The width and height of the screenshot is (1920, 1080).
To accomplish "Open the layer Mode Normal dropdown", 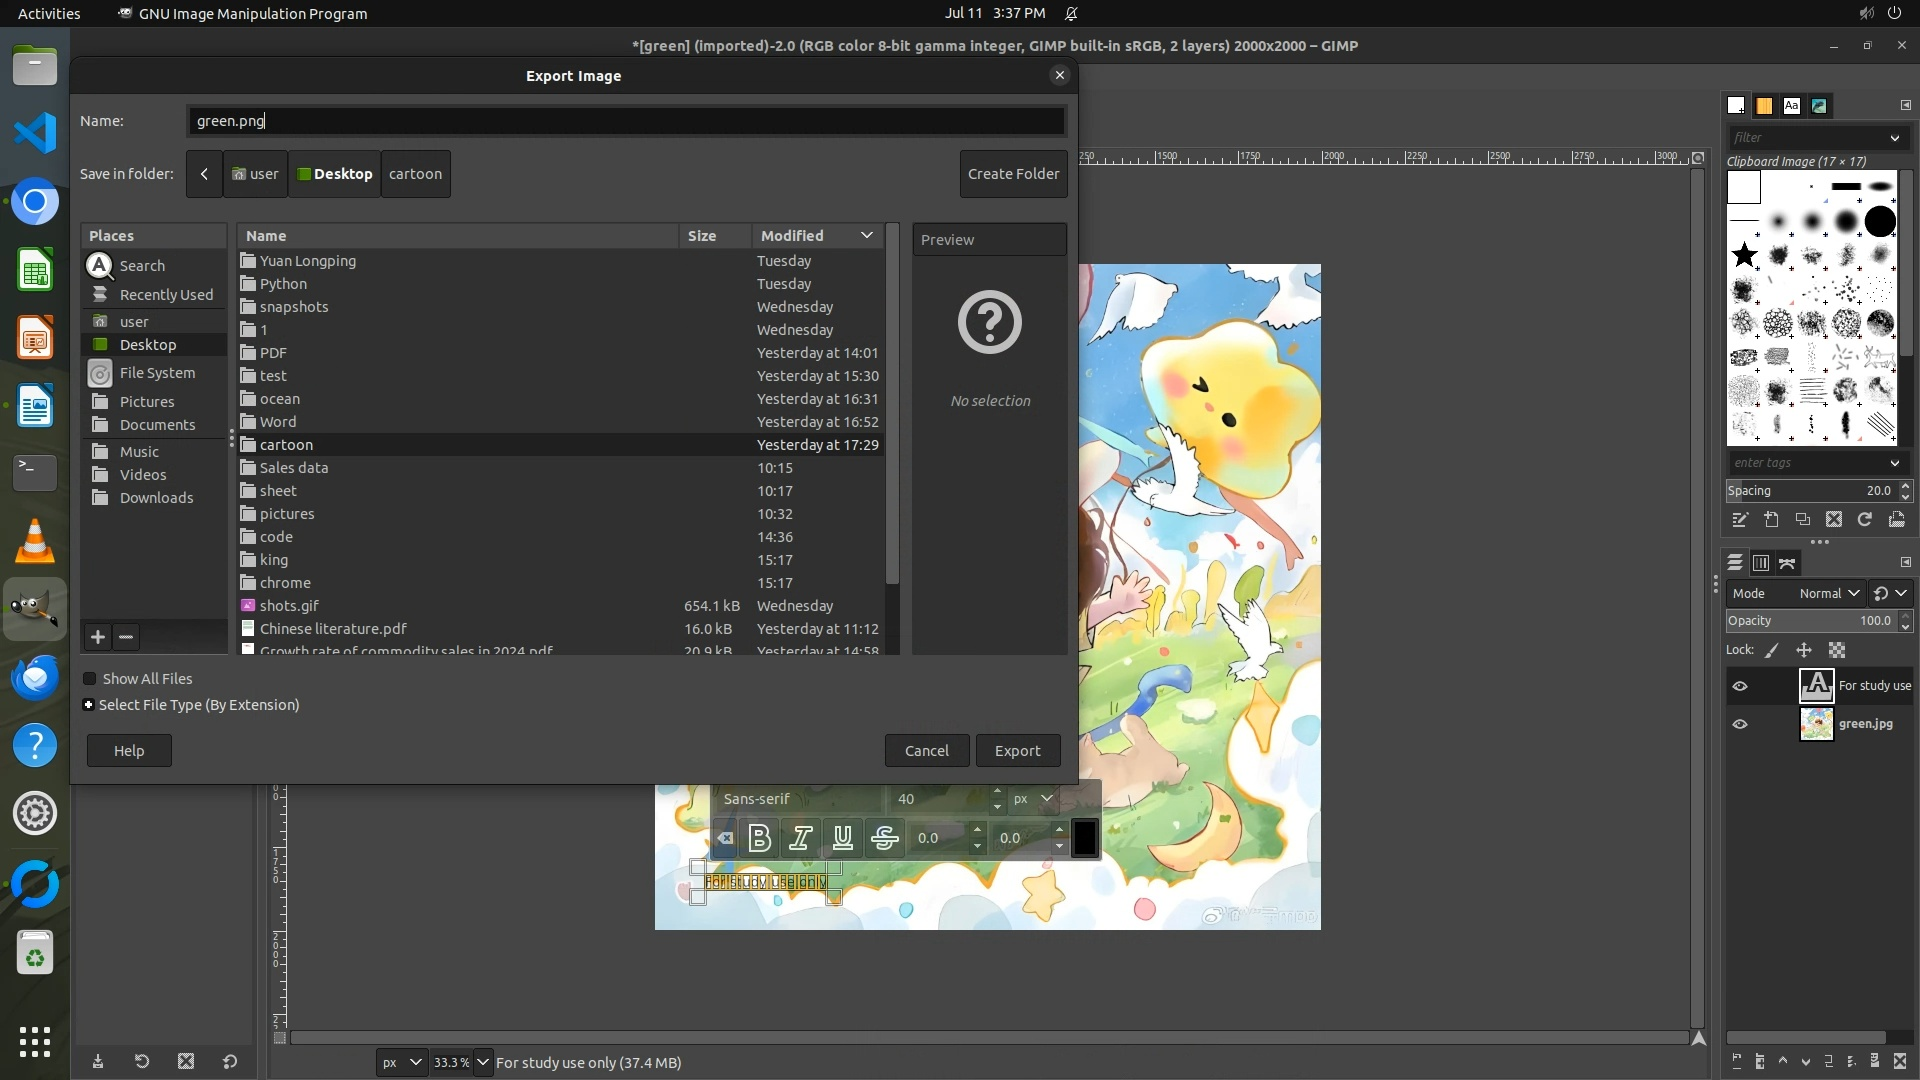I will 1828,593.
